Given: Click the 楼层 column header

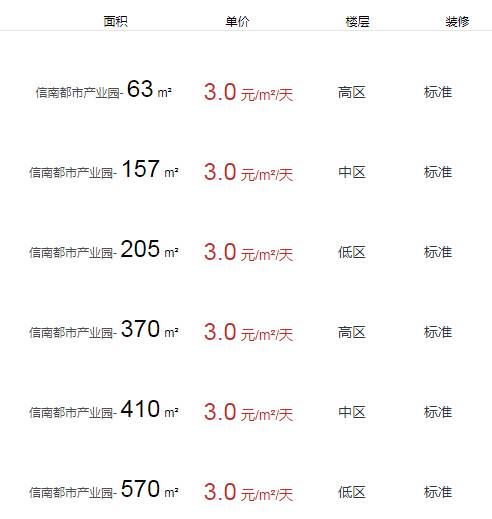Looking at the screenshot, I should [x=357, y=22].
